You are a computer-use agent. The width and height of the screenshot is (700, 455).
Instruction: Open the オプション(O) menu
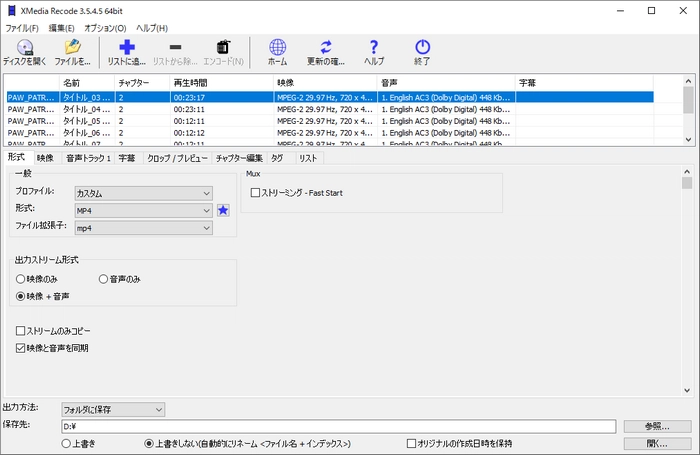click(105, 28)
